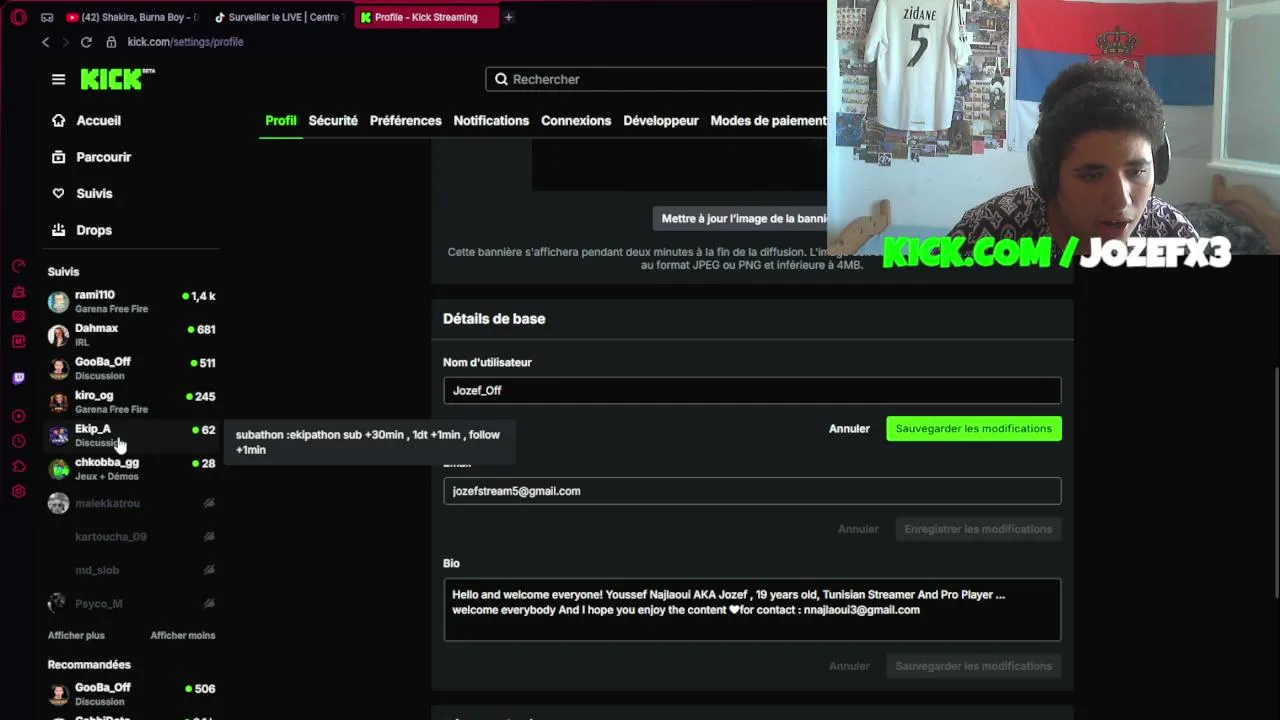The image size is (1280, 720).
Task: Switch to the Développeur tab
Action: click(661, 120)
